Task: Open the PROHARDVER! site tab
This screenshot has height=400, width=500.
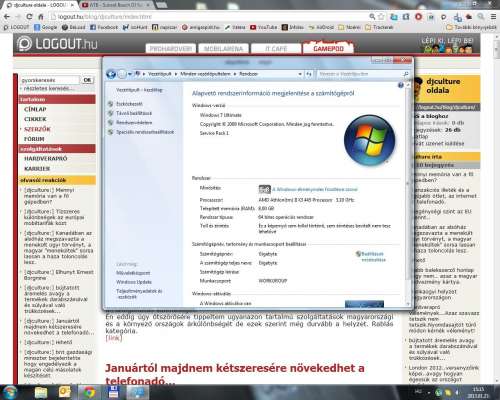Action: [x=170, y=49]
